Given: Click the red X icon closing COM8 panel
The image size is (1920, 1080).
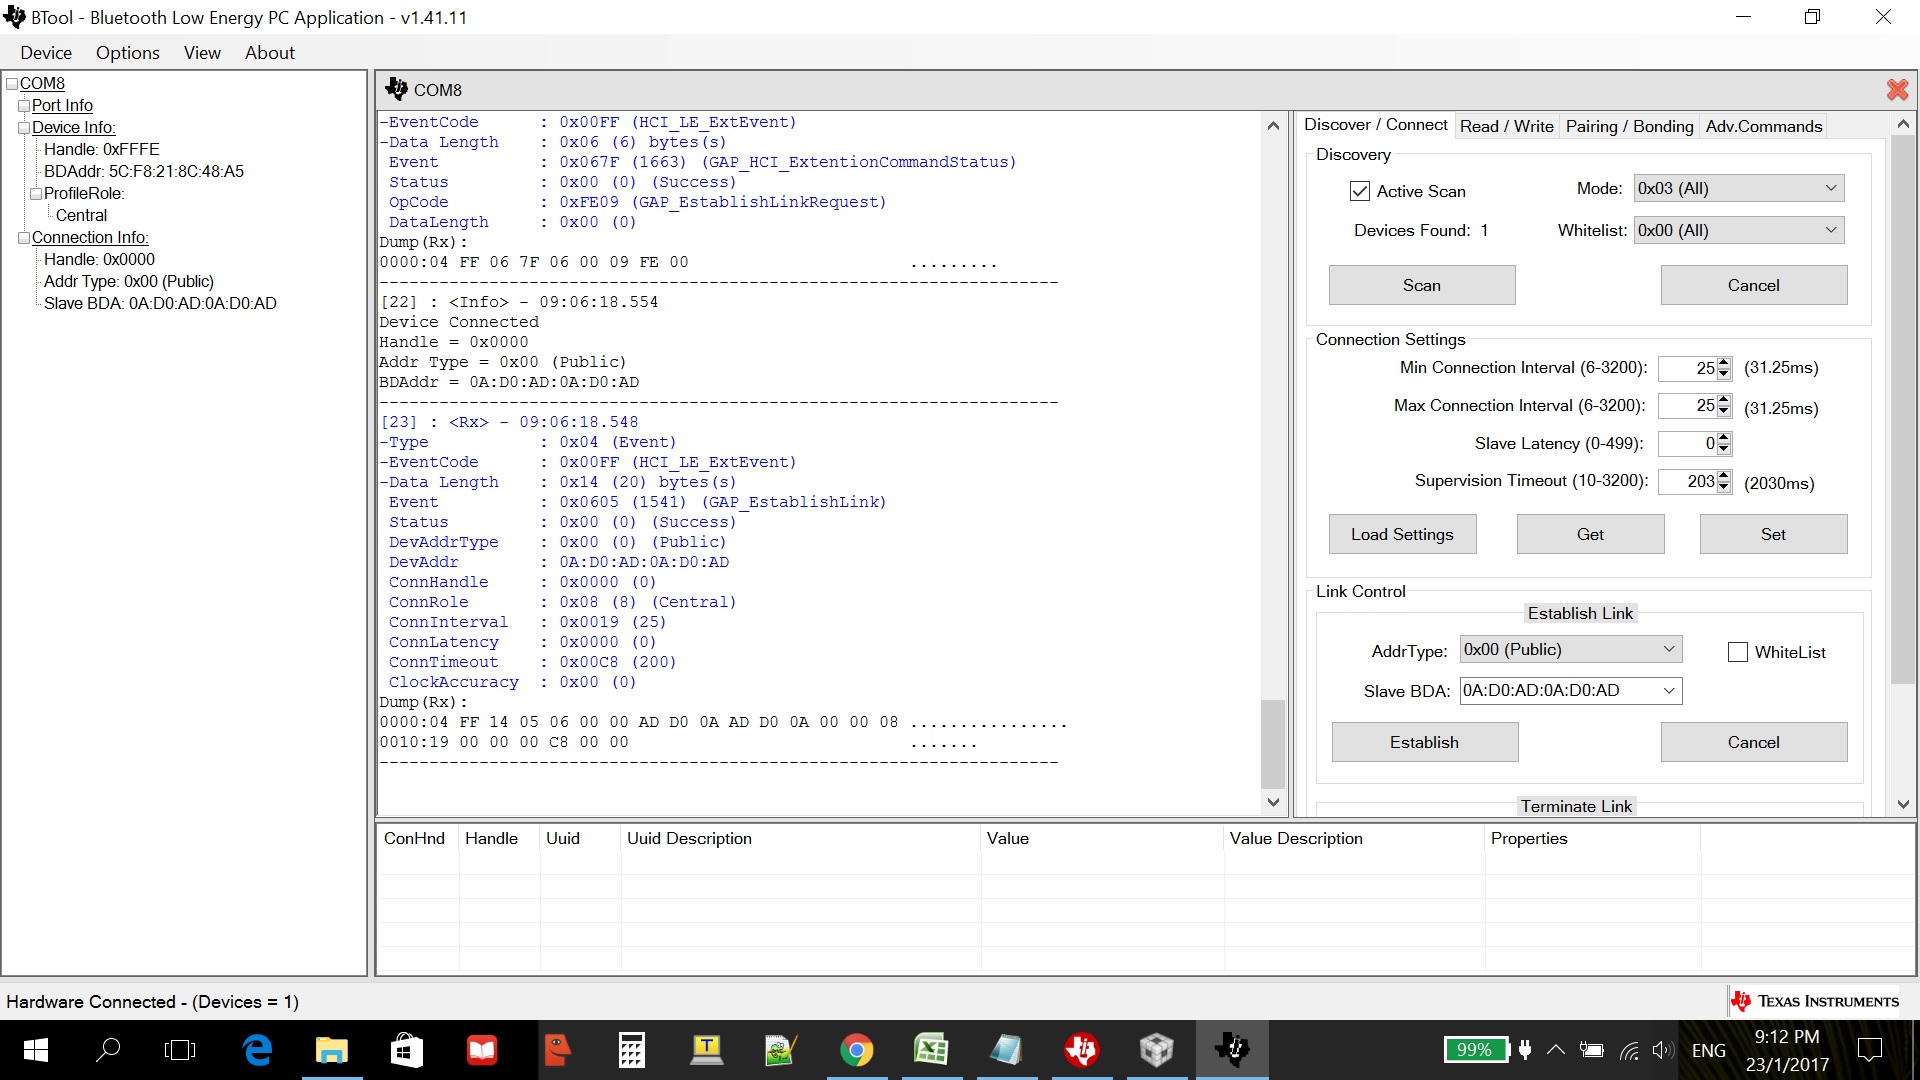Looking at the screenshot, I should tap(1897, 90).
